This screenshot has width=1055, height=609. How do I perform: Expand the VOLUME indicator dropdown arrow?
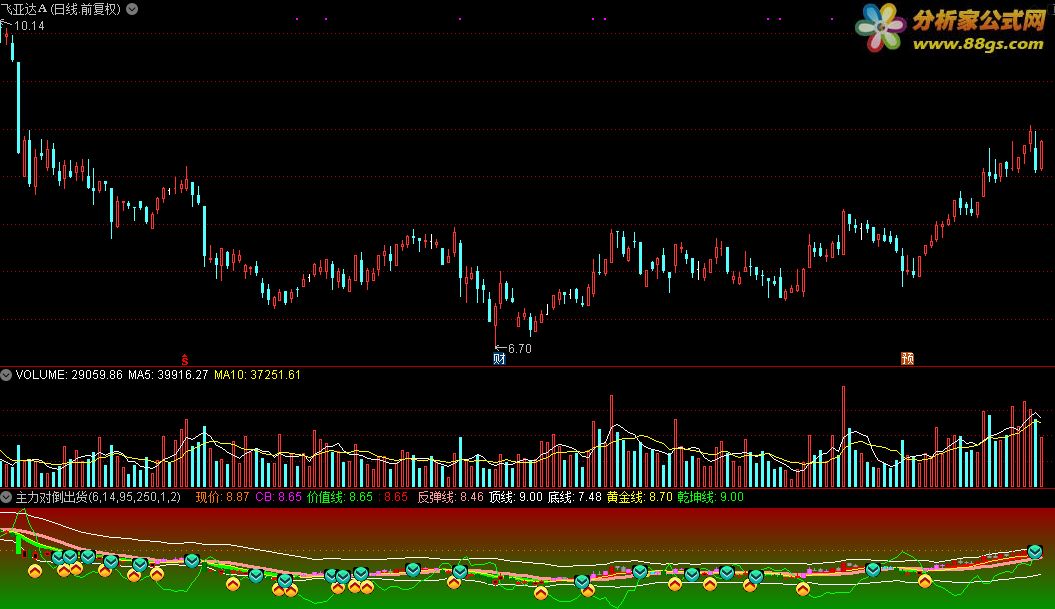pos(6,375)
